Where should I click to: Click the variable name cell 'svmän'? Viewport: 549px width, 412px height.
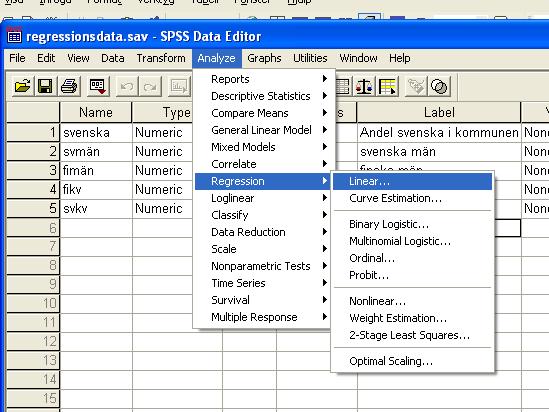point(96,152)
